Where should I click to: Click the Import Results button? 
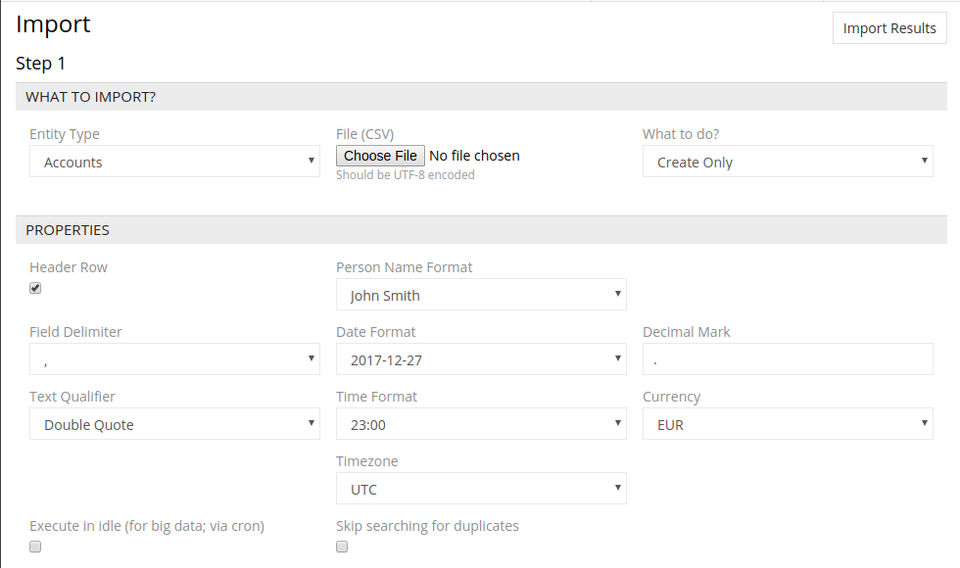point(889,28)
